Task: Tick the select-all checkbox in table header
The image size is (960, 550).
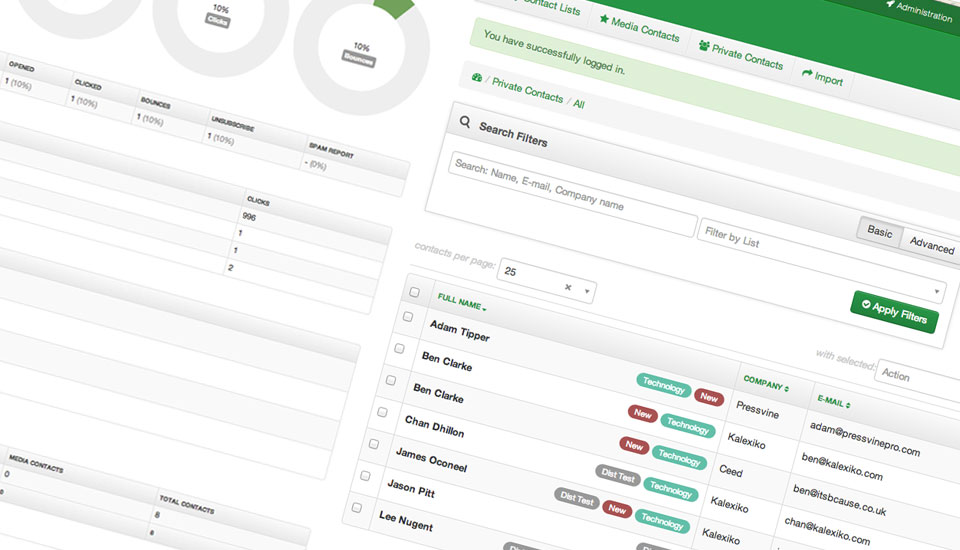Action: click(x=414, y=292)
